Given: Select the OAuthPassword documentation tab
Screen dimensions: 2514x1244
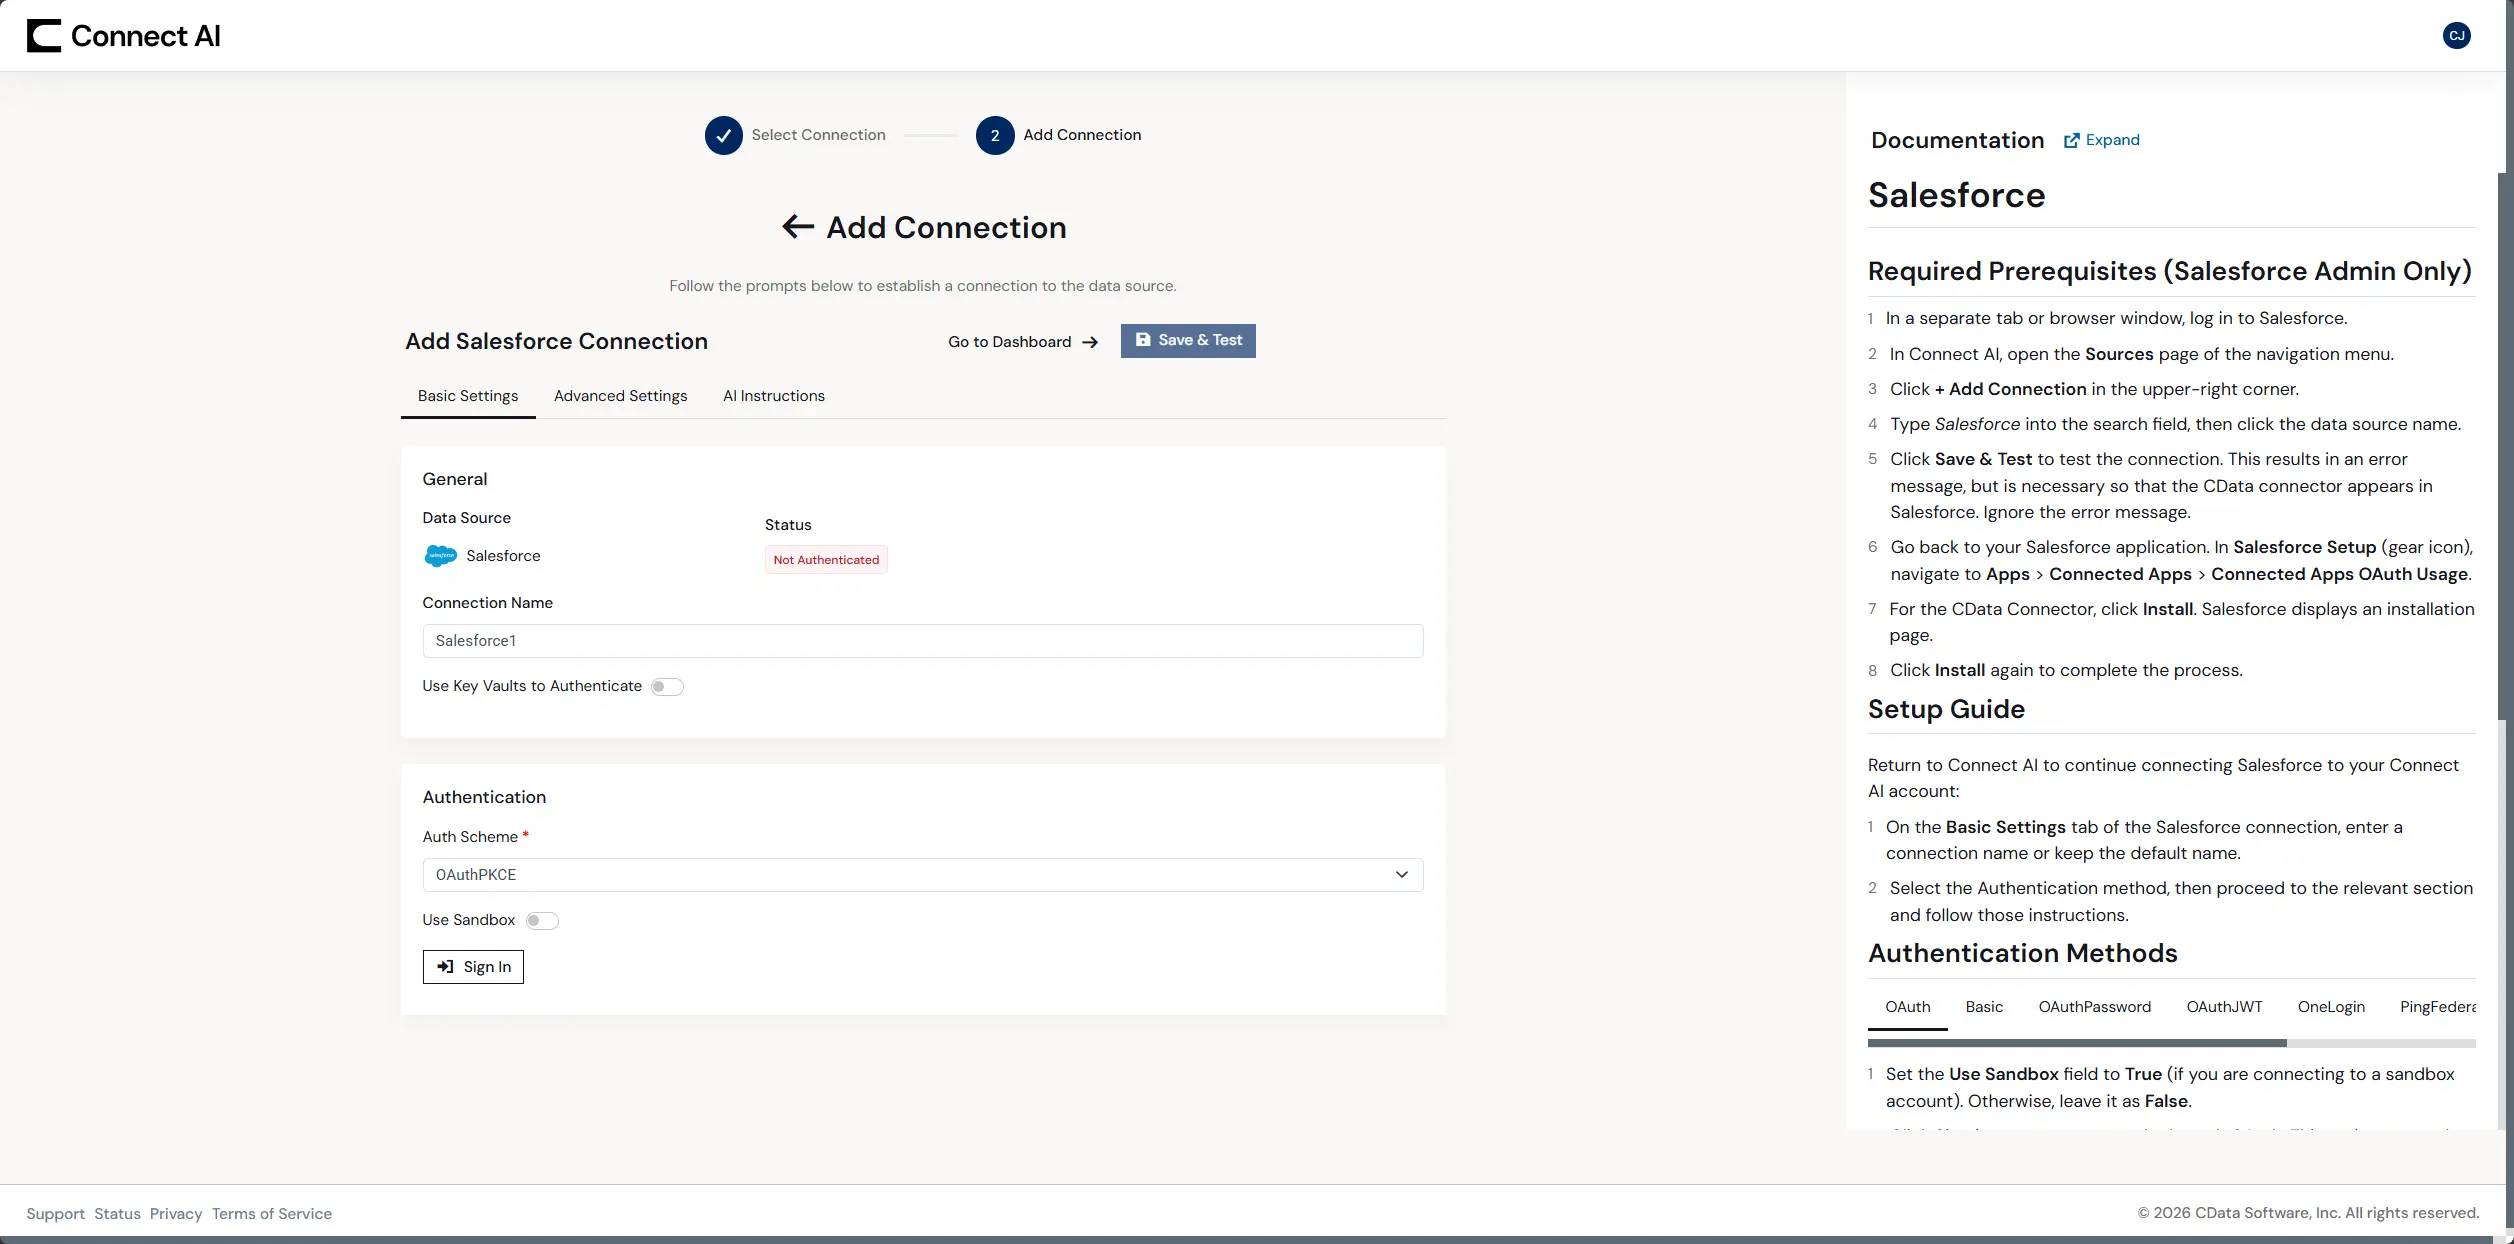Looking at the screenshot, I should point(2094,1007).
